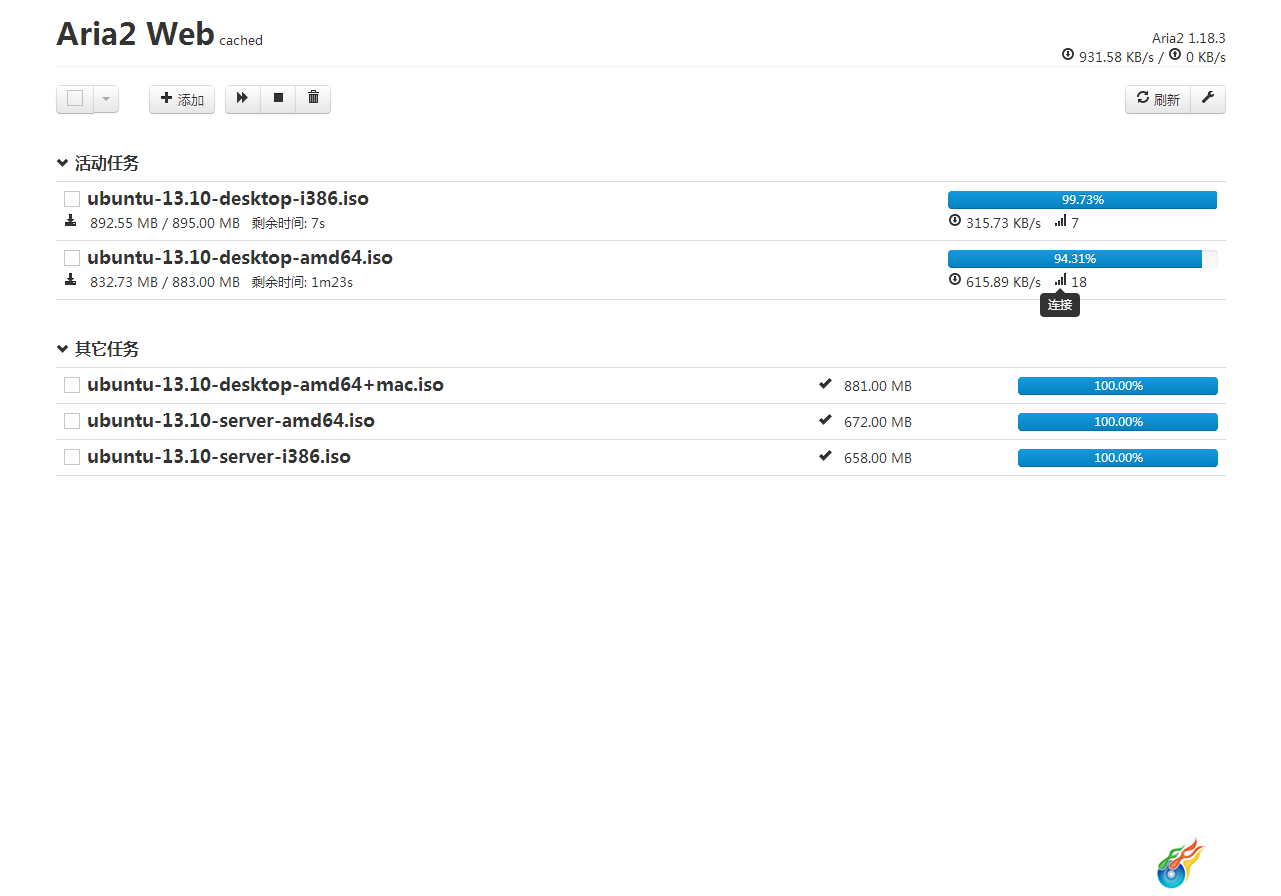Click progress bar of server-amd64.iso
Screen dimensions: 1281x896
click(x=1118, y=422)
